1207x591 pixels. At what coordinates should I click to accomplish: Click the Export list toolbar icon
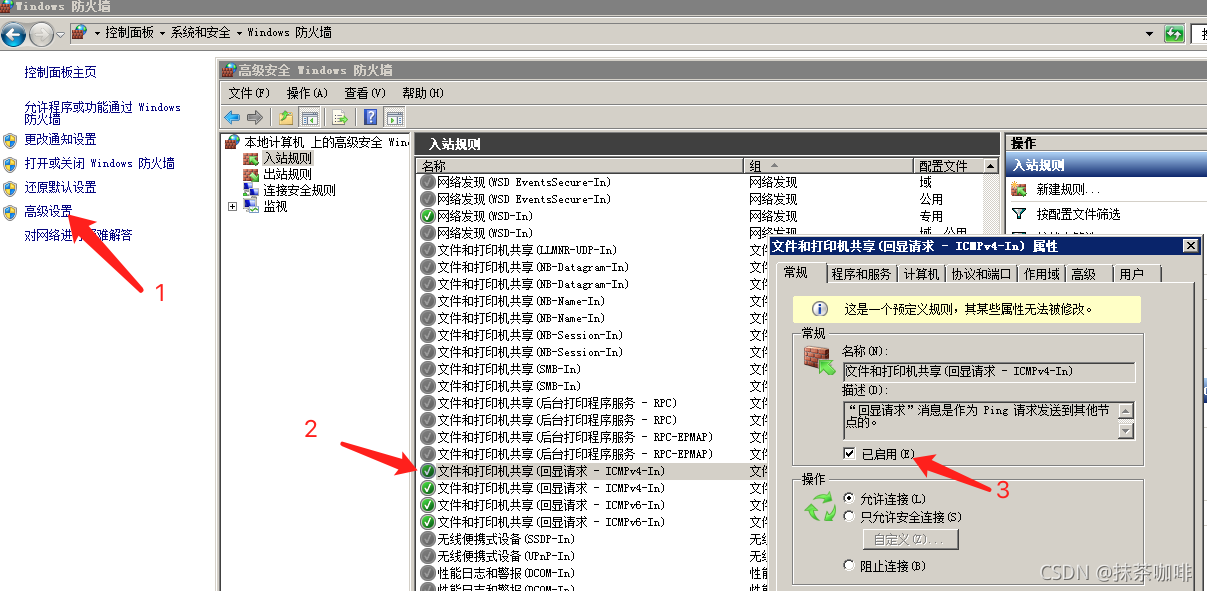click(x=340, y=117)
